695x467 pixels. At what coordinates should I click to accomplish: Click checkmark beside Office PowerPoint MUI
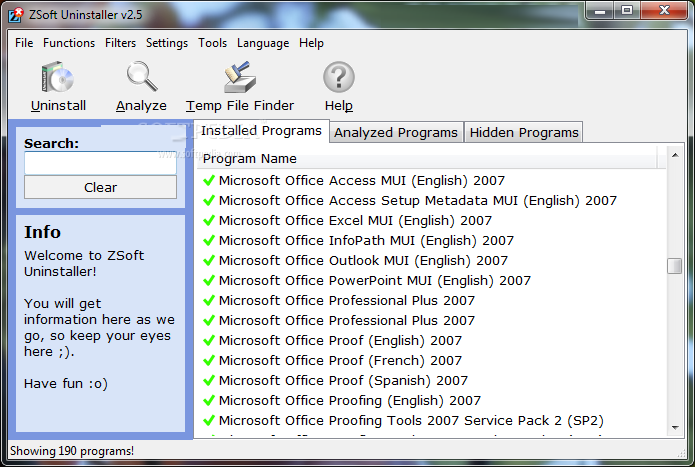[209, 280]
